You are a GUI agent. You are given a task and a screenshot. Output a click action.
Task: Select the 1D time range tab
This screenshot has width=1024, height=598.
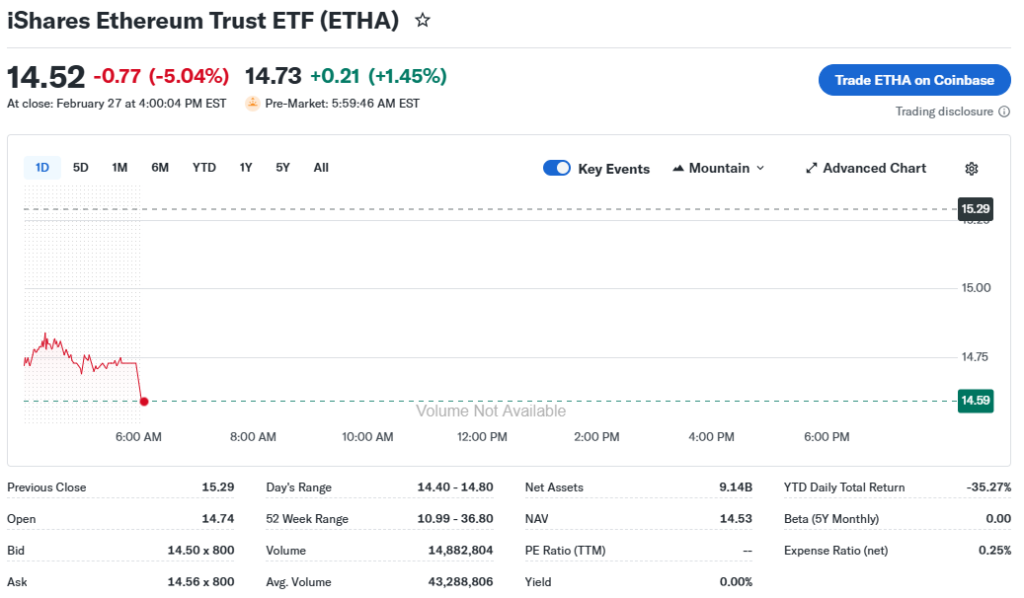tap(42, 168)
